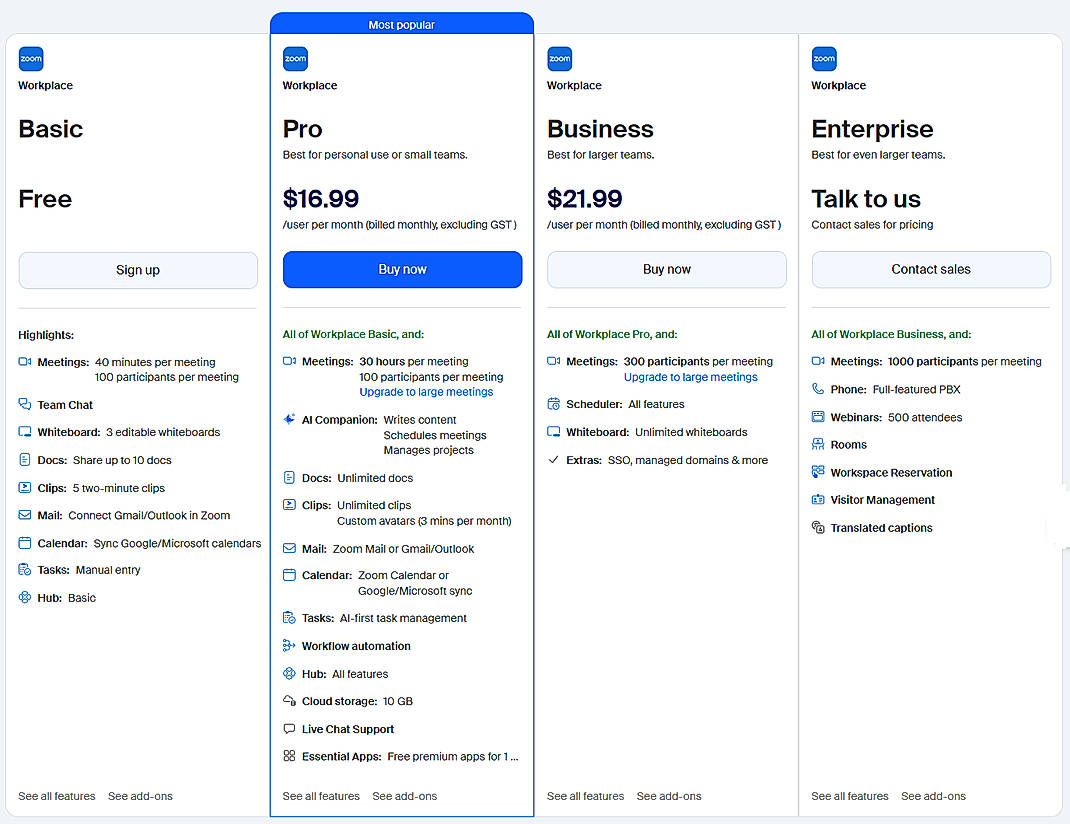
Task: Click Basic plan Docs icon
Action: (x=25, y=460)
